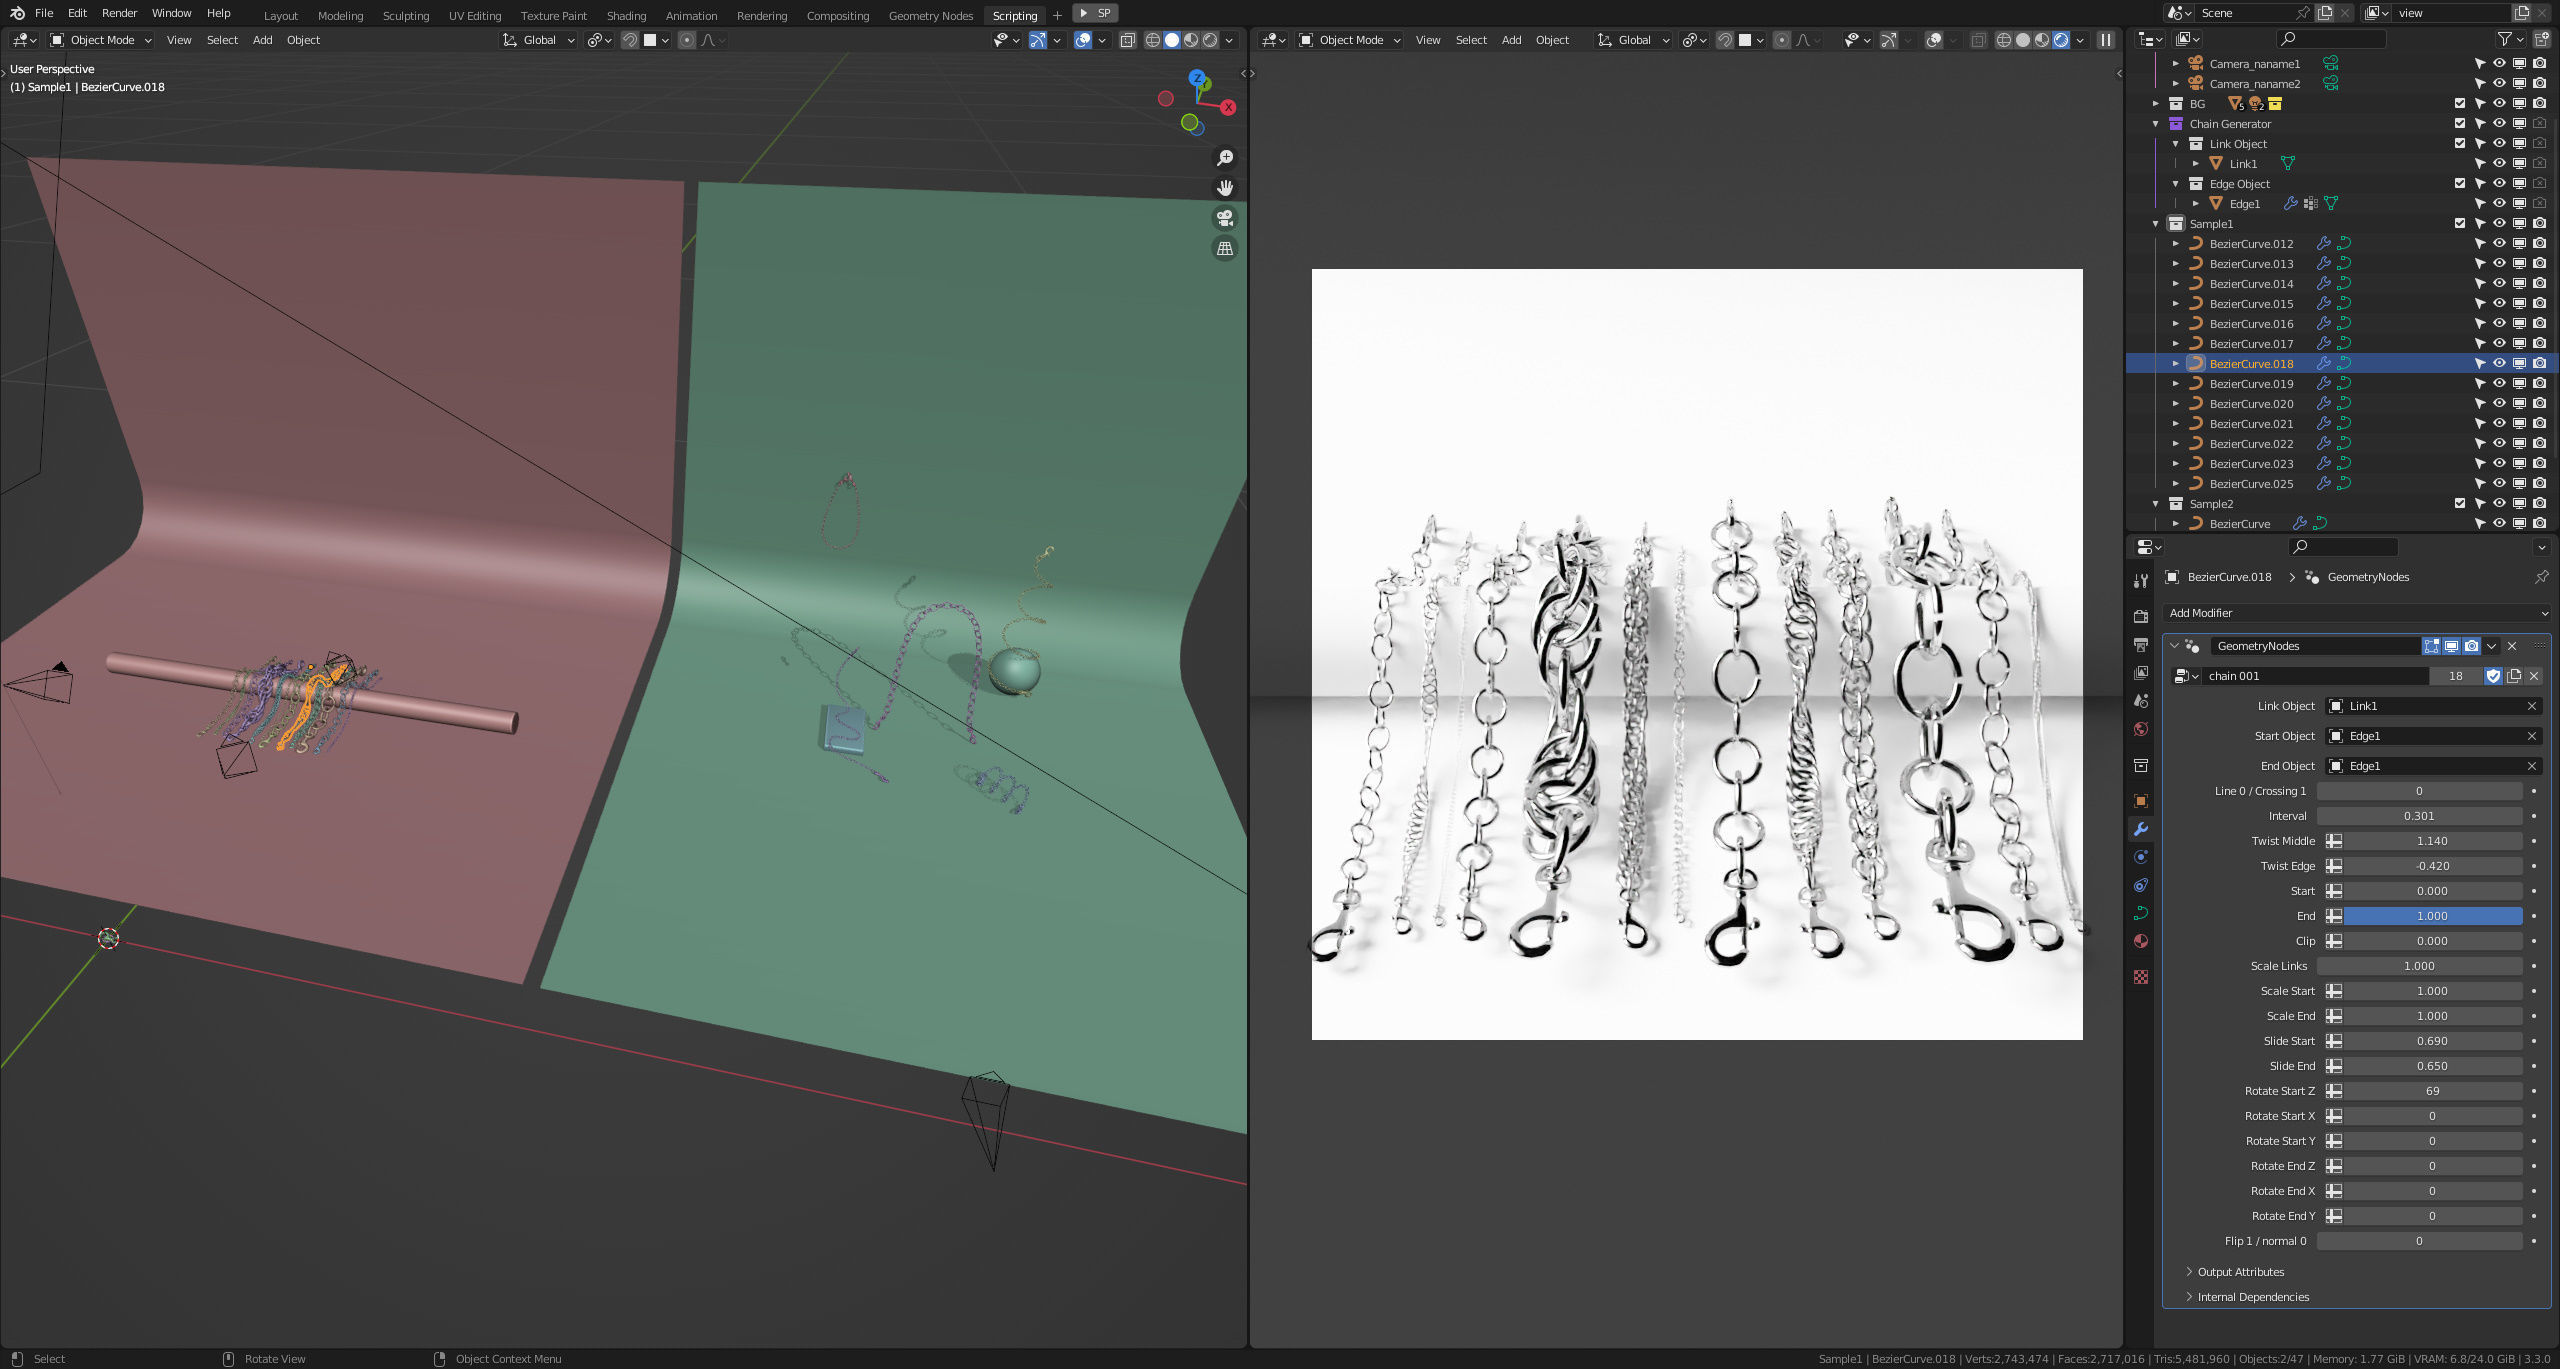Click the Blender logo menu icon

pyautogui.click(x=17, y=13)
